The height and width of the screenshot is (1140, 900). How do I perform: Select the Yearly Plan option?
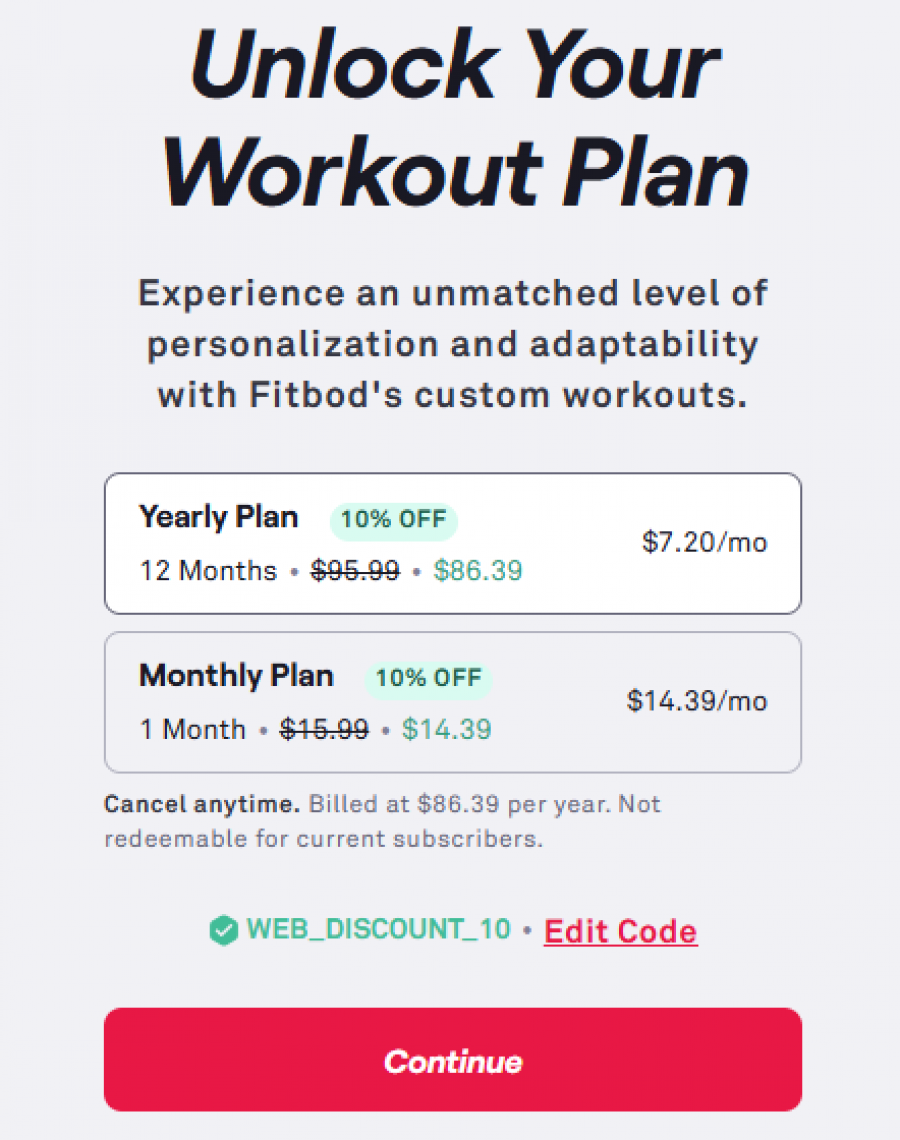click(x=452, y=542)
